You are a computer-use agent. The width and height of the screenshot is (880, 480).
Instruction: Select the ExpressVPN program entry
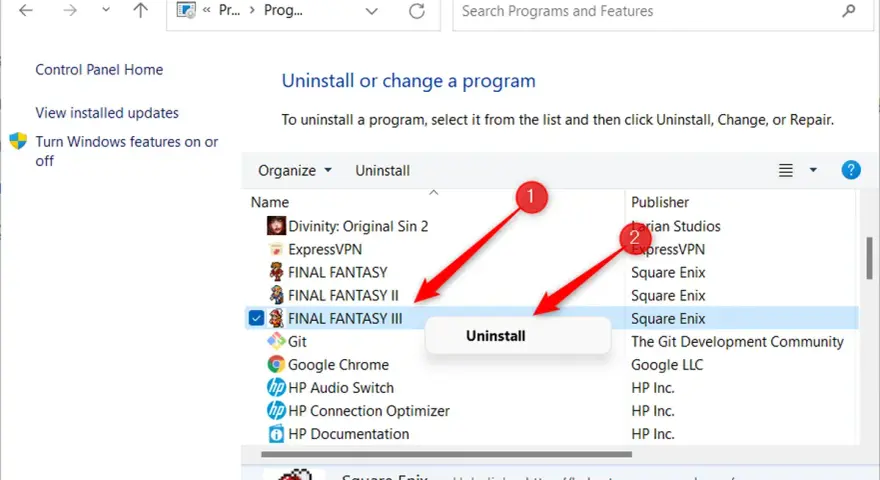pos(325,249)
